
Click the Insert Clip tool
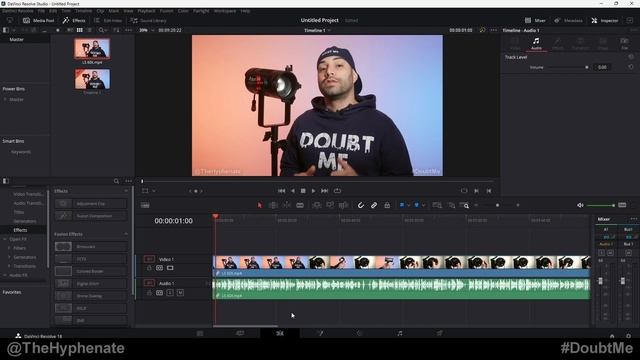coord(316,205)
